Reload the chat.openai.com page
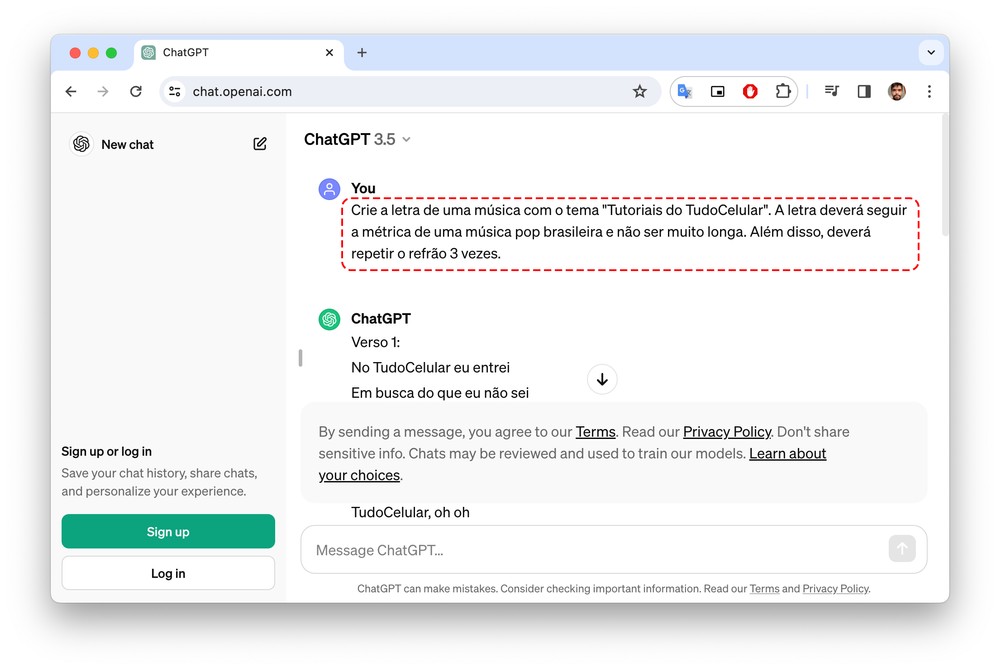Image resolution: width=1000 pixels, height=670 pixels. click(x=136, y=92)
